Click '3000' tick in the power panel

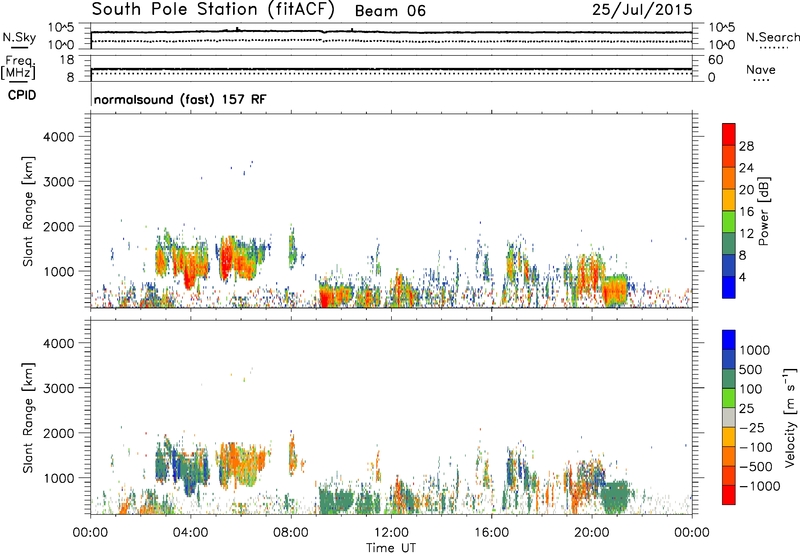pos(59,182)
